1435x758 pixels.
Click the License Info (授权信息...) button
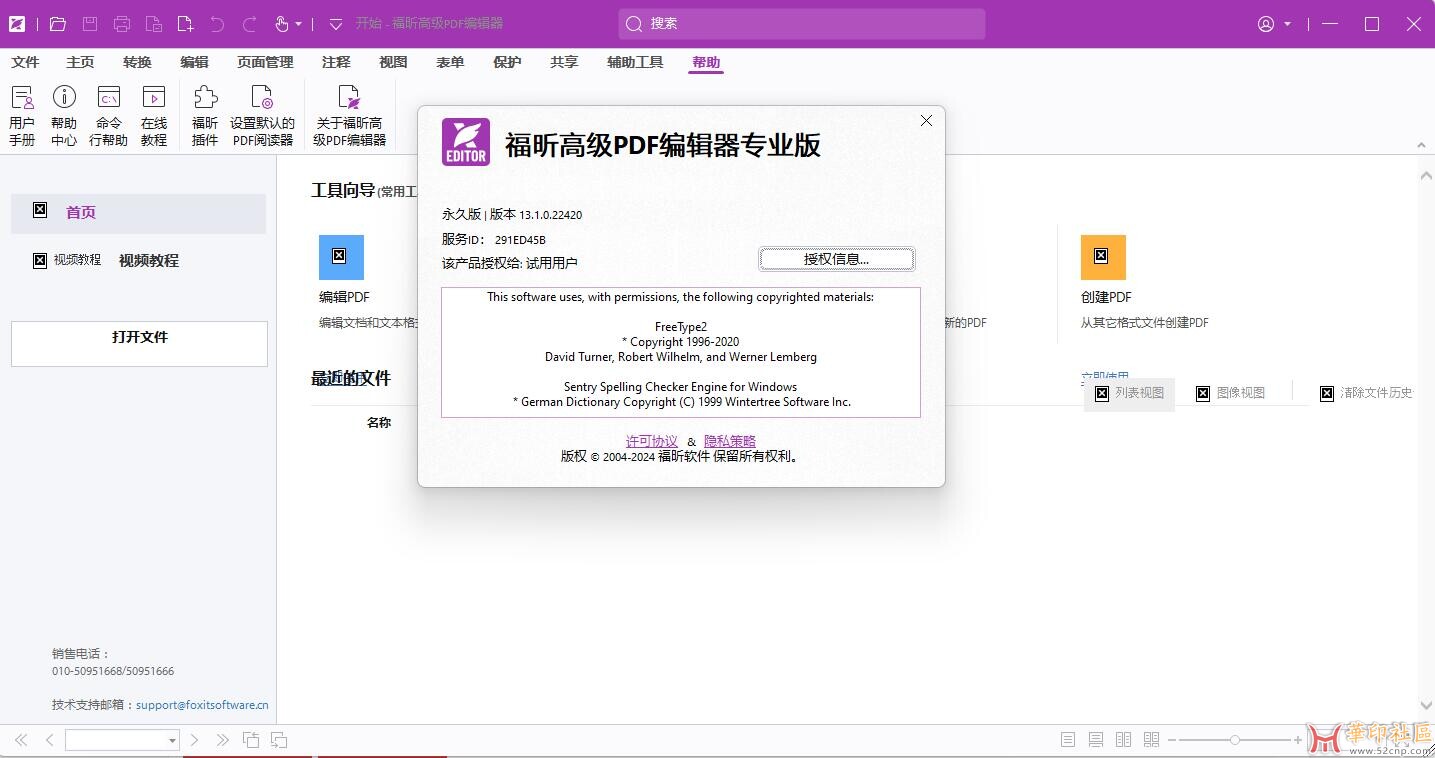(x=837, y=259)
